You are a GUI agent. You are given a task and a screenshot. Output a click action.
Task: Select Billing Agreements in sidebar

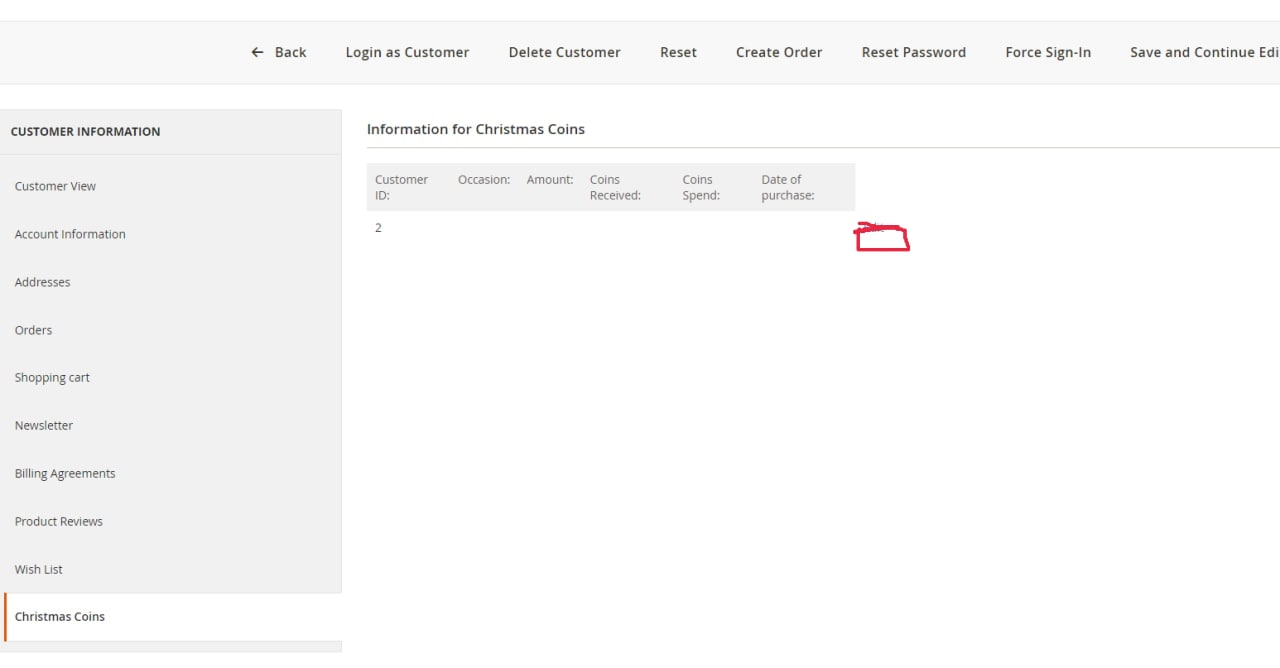coord(65,473)
